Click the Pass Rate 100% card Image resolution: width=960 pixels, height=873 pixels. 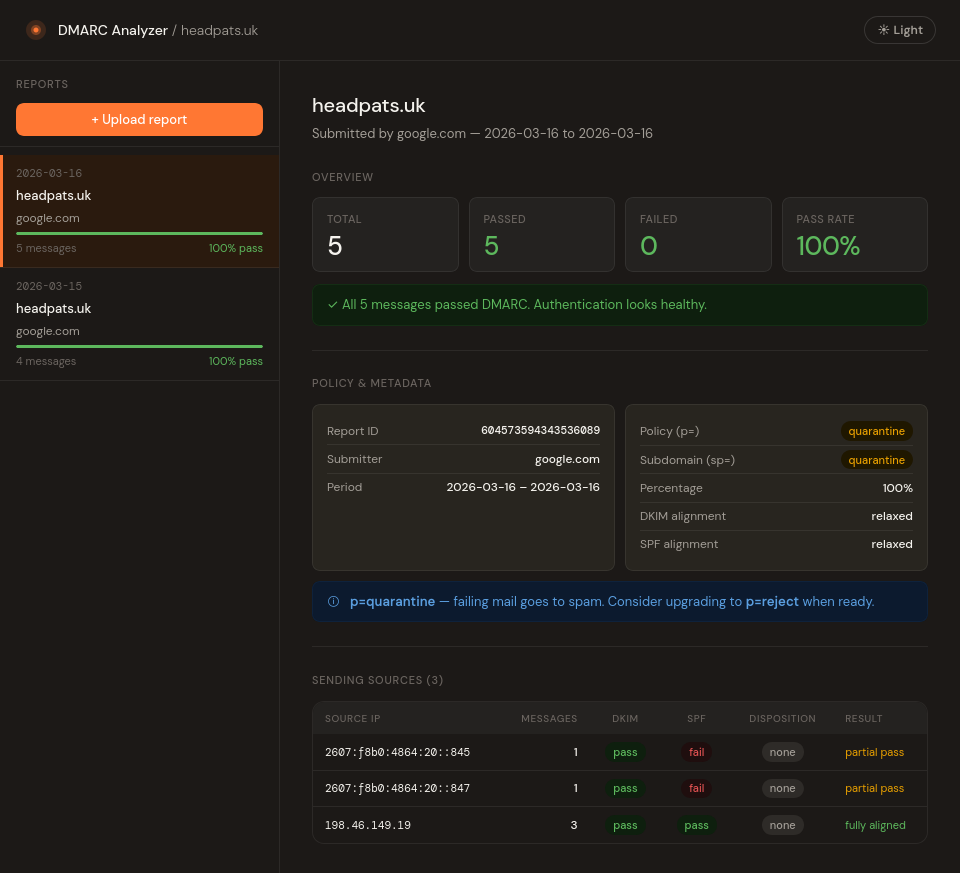854,234
